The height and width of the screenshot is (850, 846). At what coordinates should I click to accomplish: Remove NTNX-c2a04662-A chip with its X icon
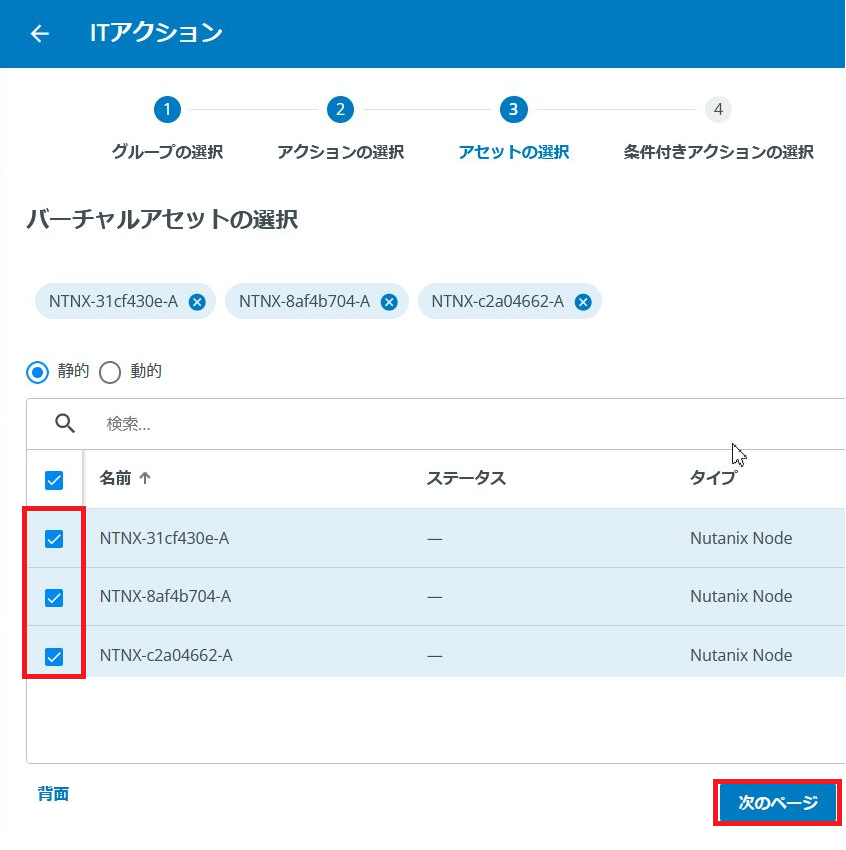[x=583, y=302]
